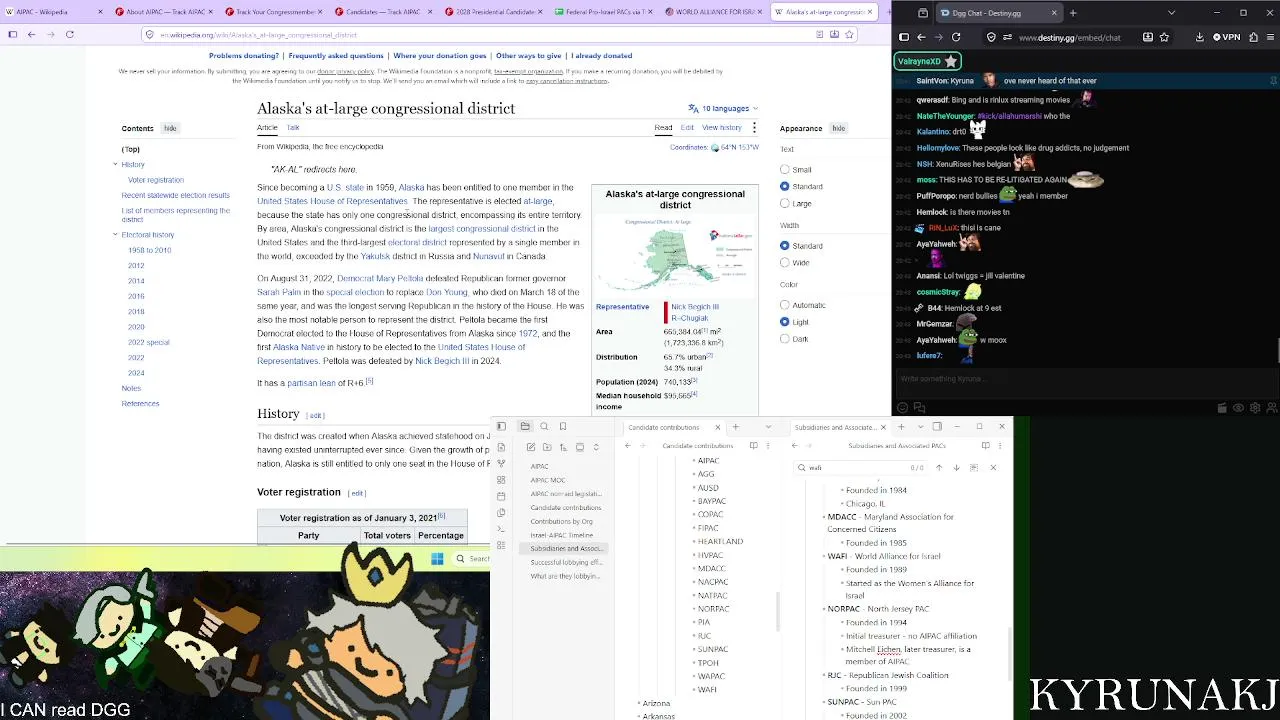The image size is (1280, 720).
Task: Click the Windows Start button on taskbar
Action: [437, 559]
